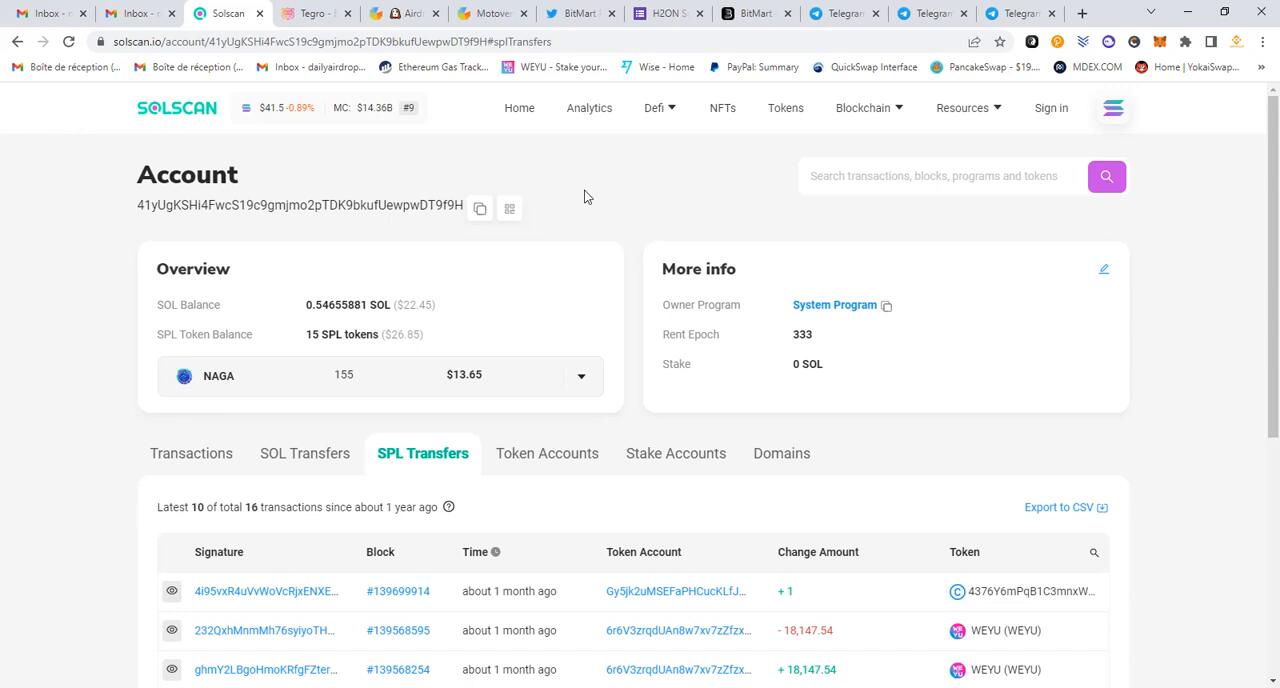Expand the NAGA token dropdown
1280x688 pixels.
point(581,377)
